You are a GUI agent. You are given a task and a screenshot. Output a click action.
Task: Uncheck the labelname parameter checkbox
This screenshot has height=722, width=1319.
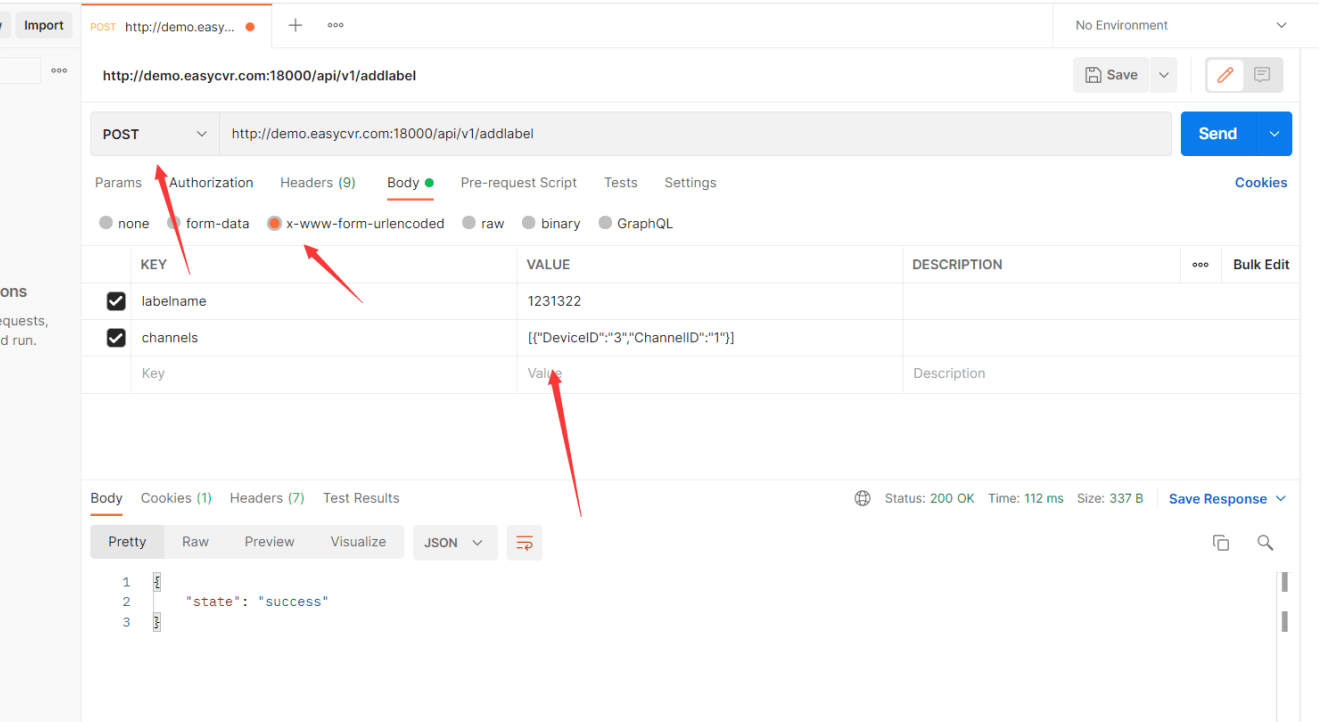[116, 301]
